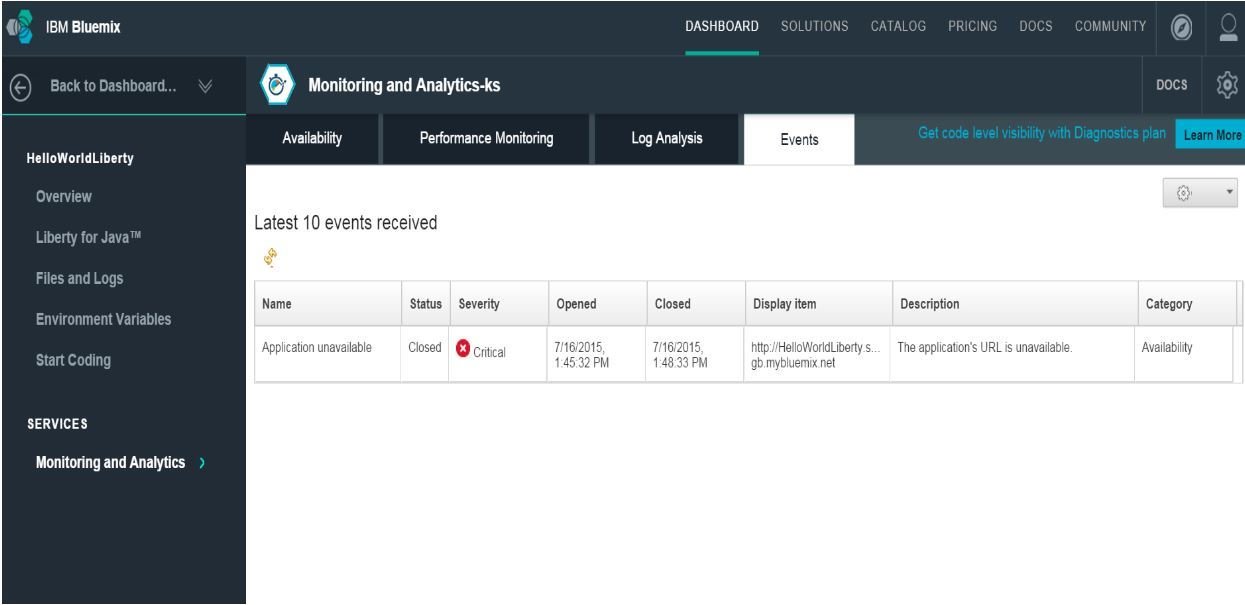Open Liberty for Java in sidebar
Screen dimensions: 1245x605
click(x=88, y=238)
